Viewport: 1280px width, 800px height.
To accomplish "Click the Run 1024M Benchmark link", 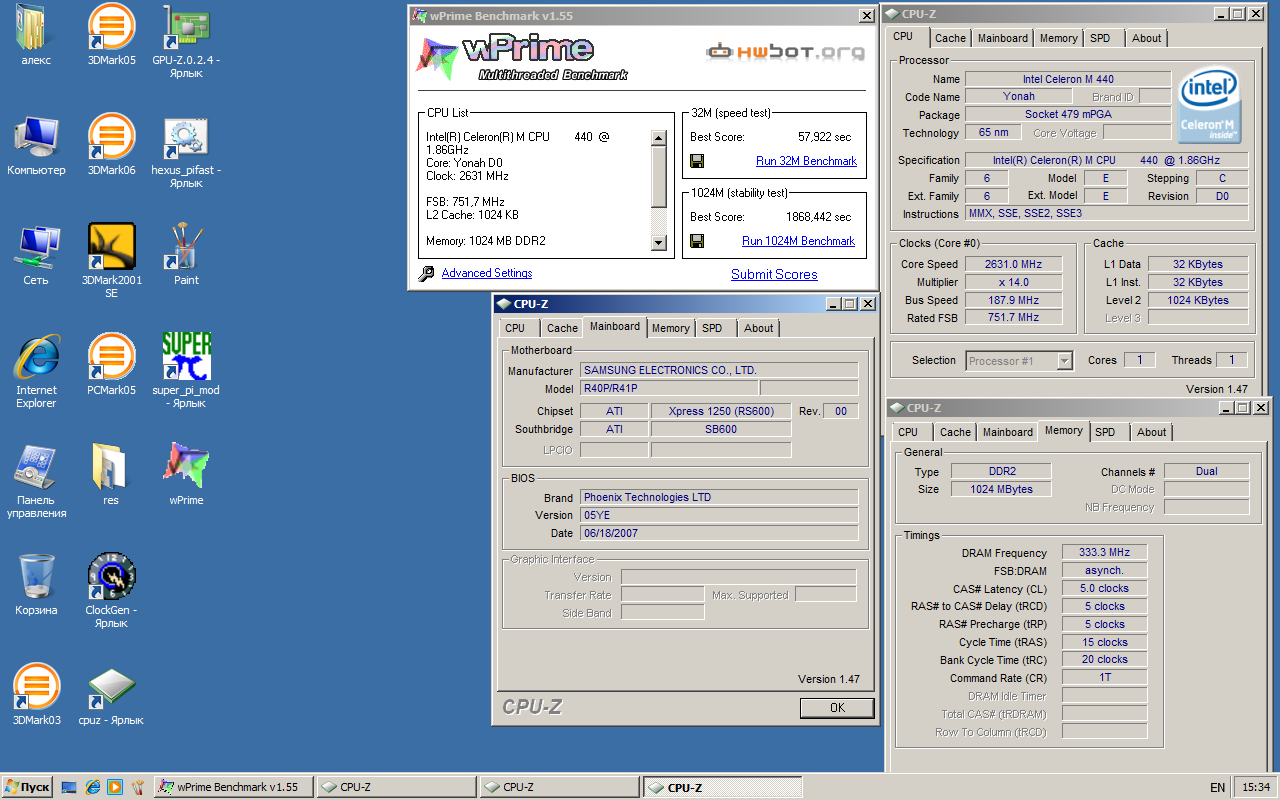I will click(798, 241).
